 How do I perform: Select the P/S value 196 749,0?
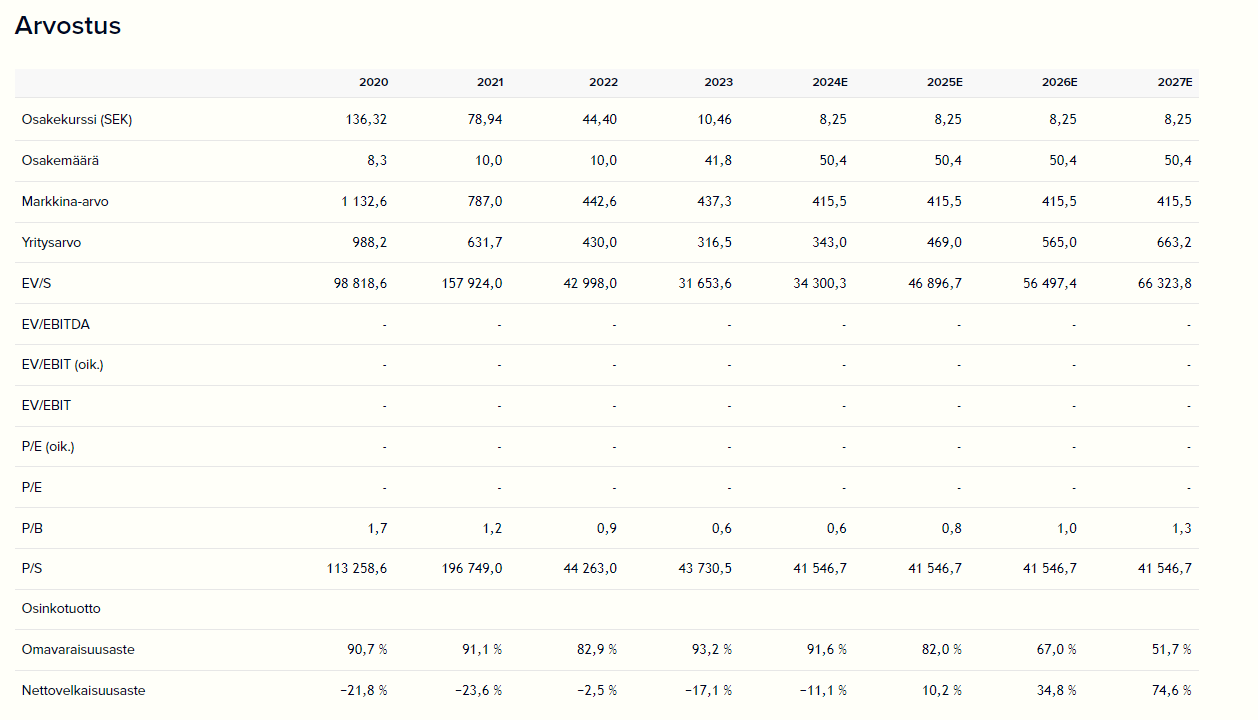point(470,568)
